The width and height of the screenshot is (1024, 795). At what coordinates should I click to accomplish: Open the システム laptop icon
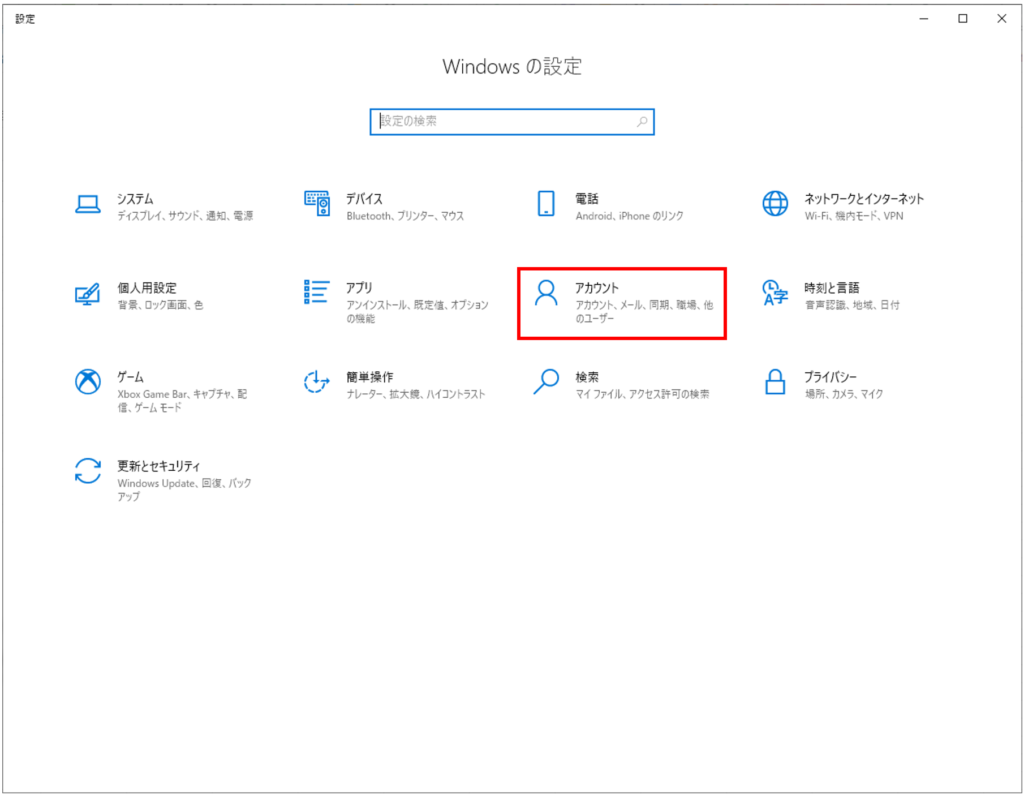click(88, 204)
